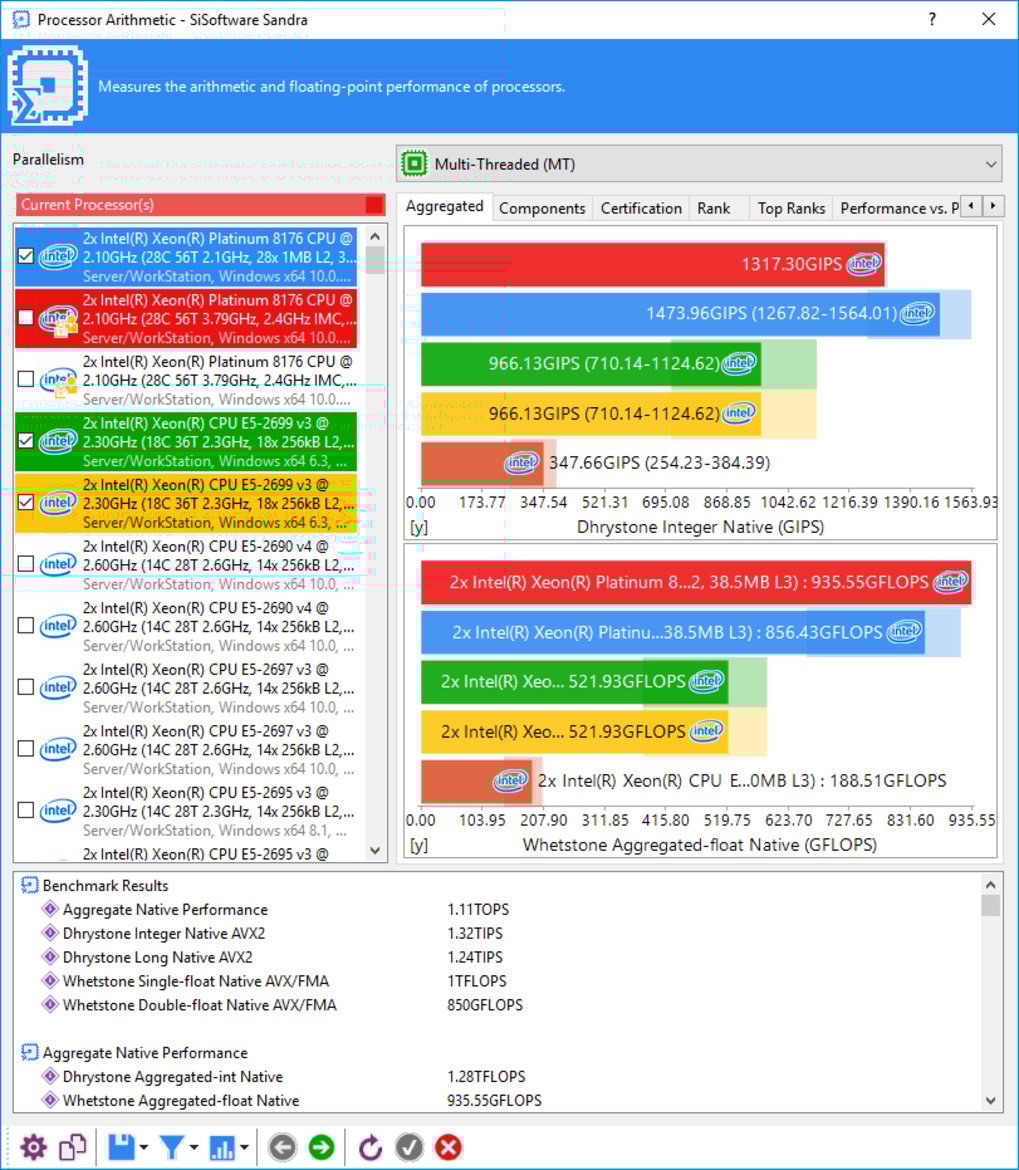Viewport: 1019px width, 1170px height.
Task: Uncheck the yellow E5-2699 v3 processor
Action: click(25, 502)
